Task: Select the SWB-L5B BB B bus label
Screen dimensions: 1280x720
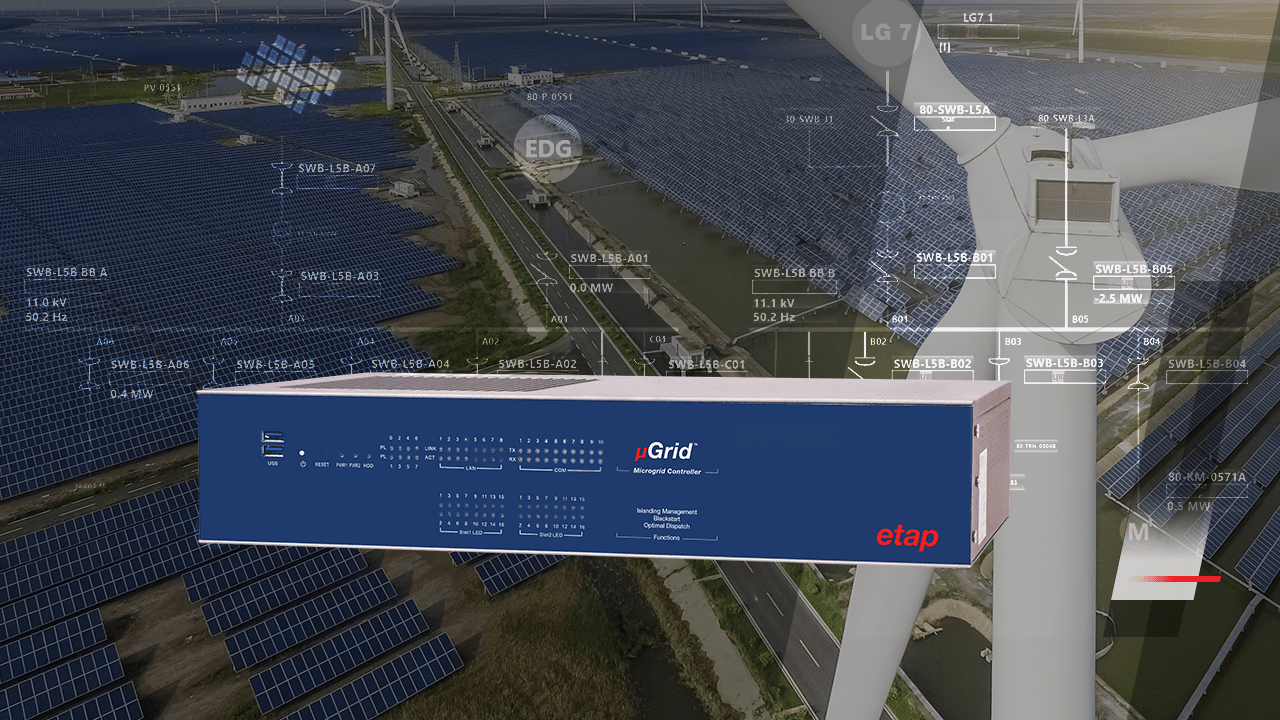Action: [x=794, y=273]
